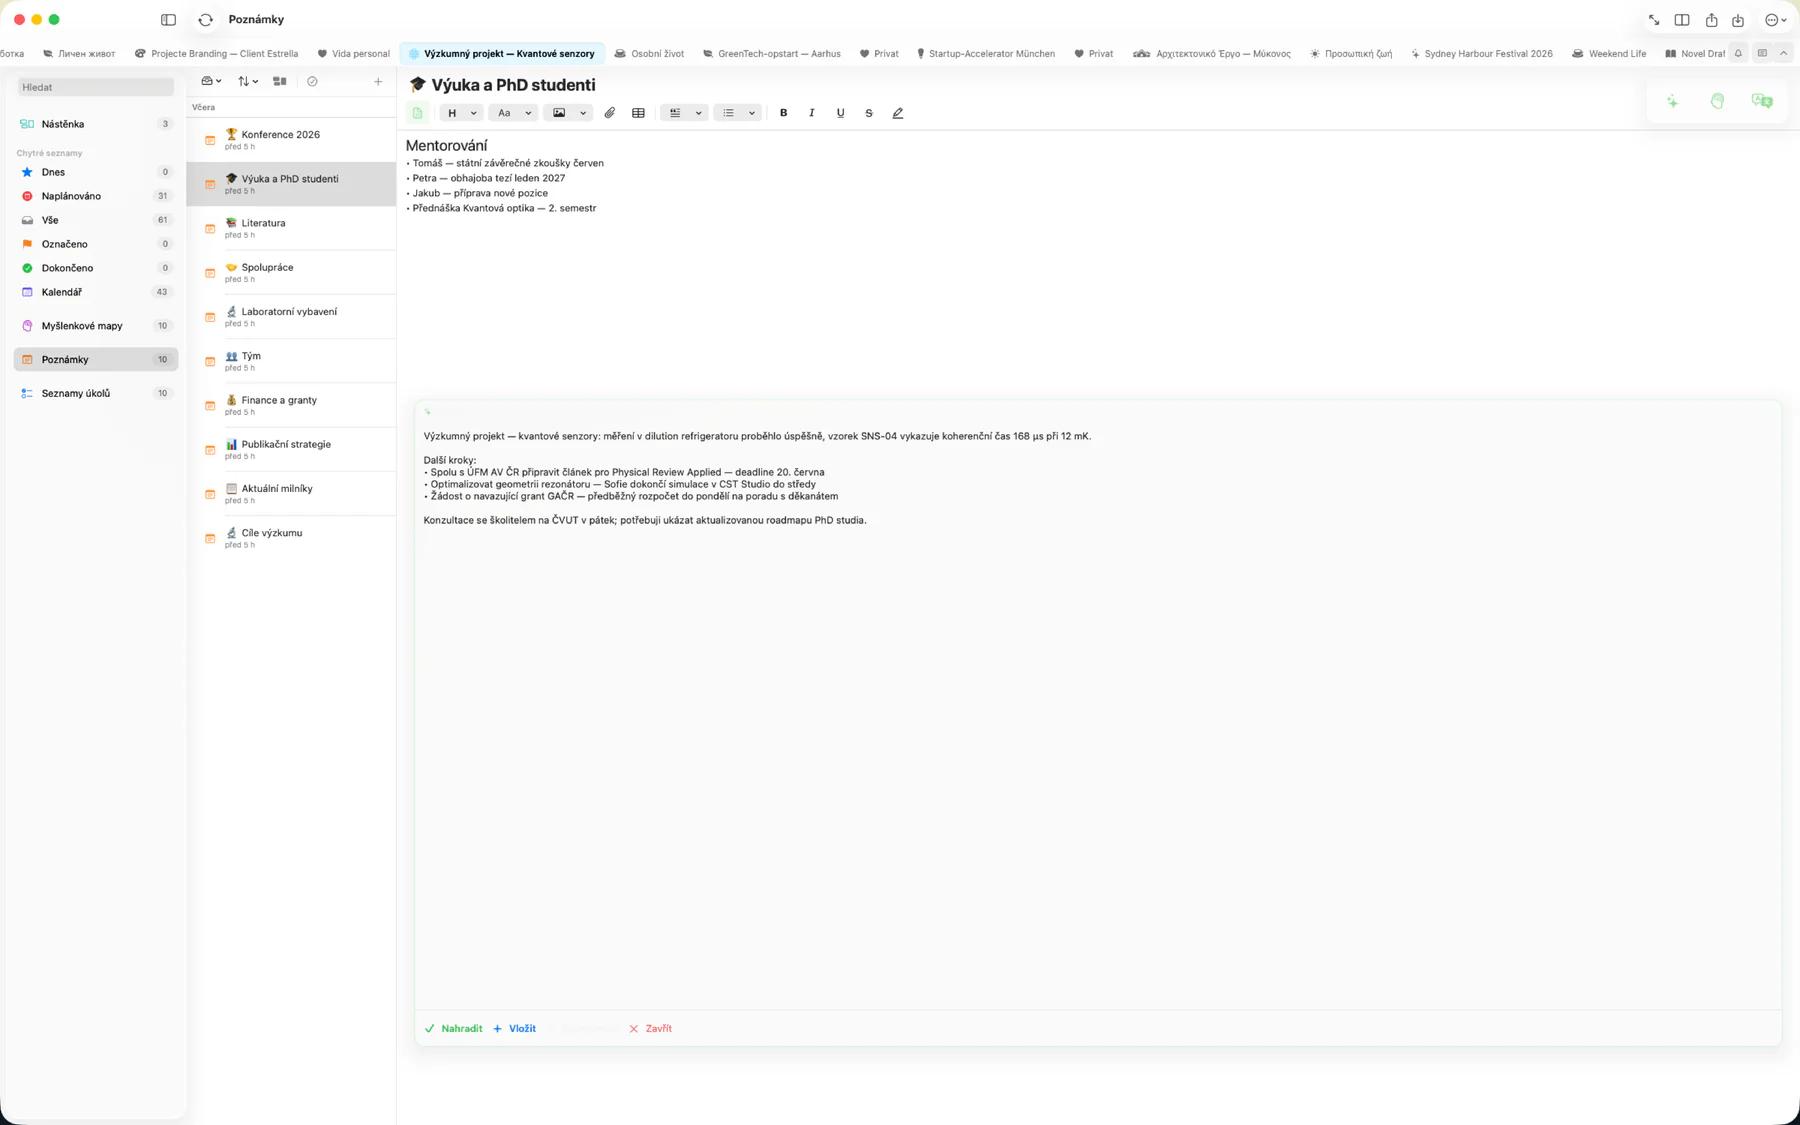
Task: Toggle the show completed checkmark icon
Action: coord(312,82)
